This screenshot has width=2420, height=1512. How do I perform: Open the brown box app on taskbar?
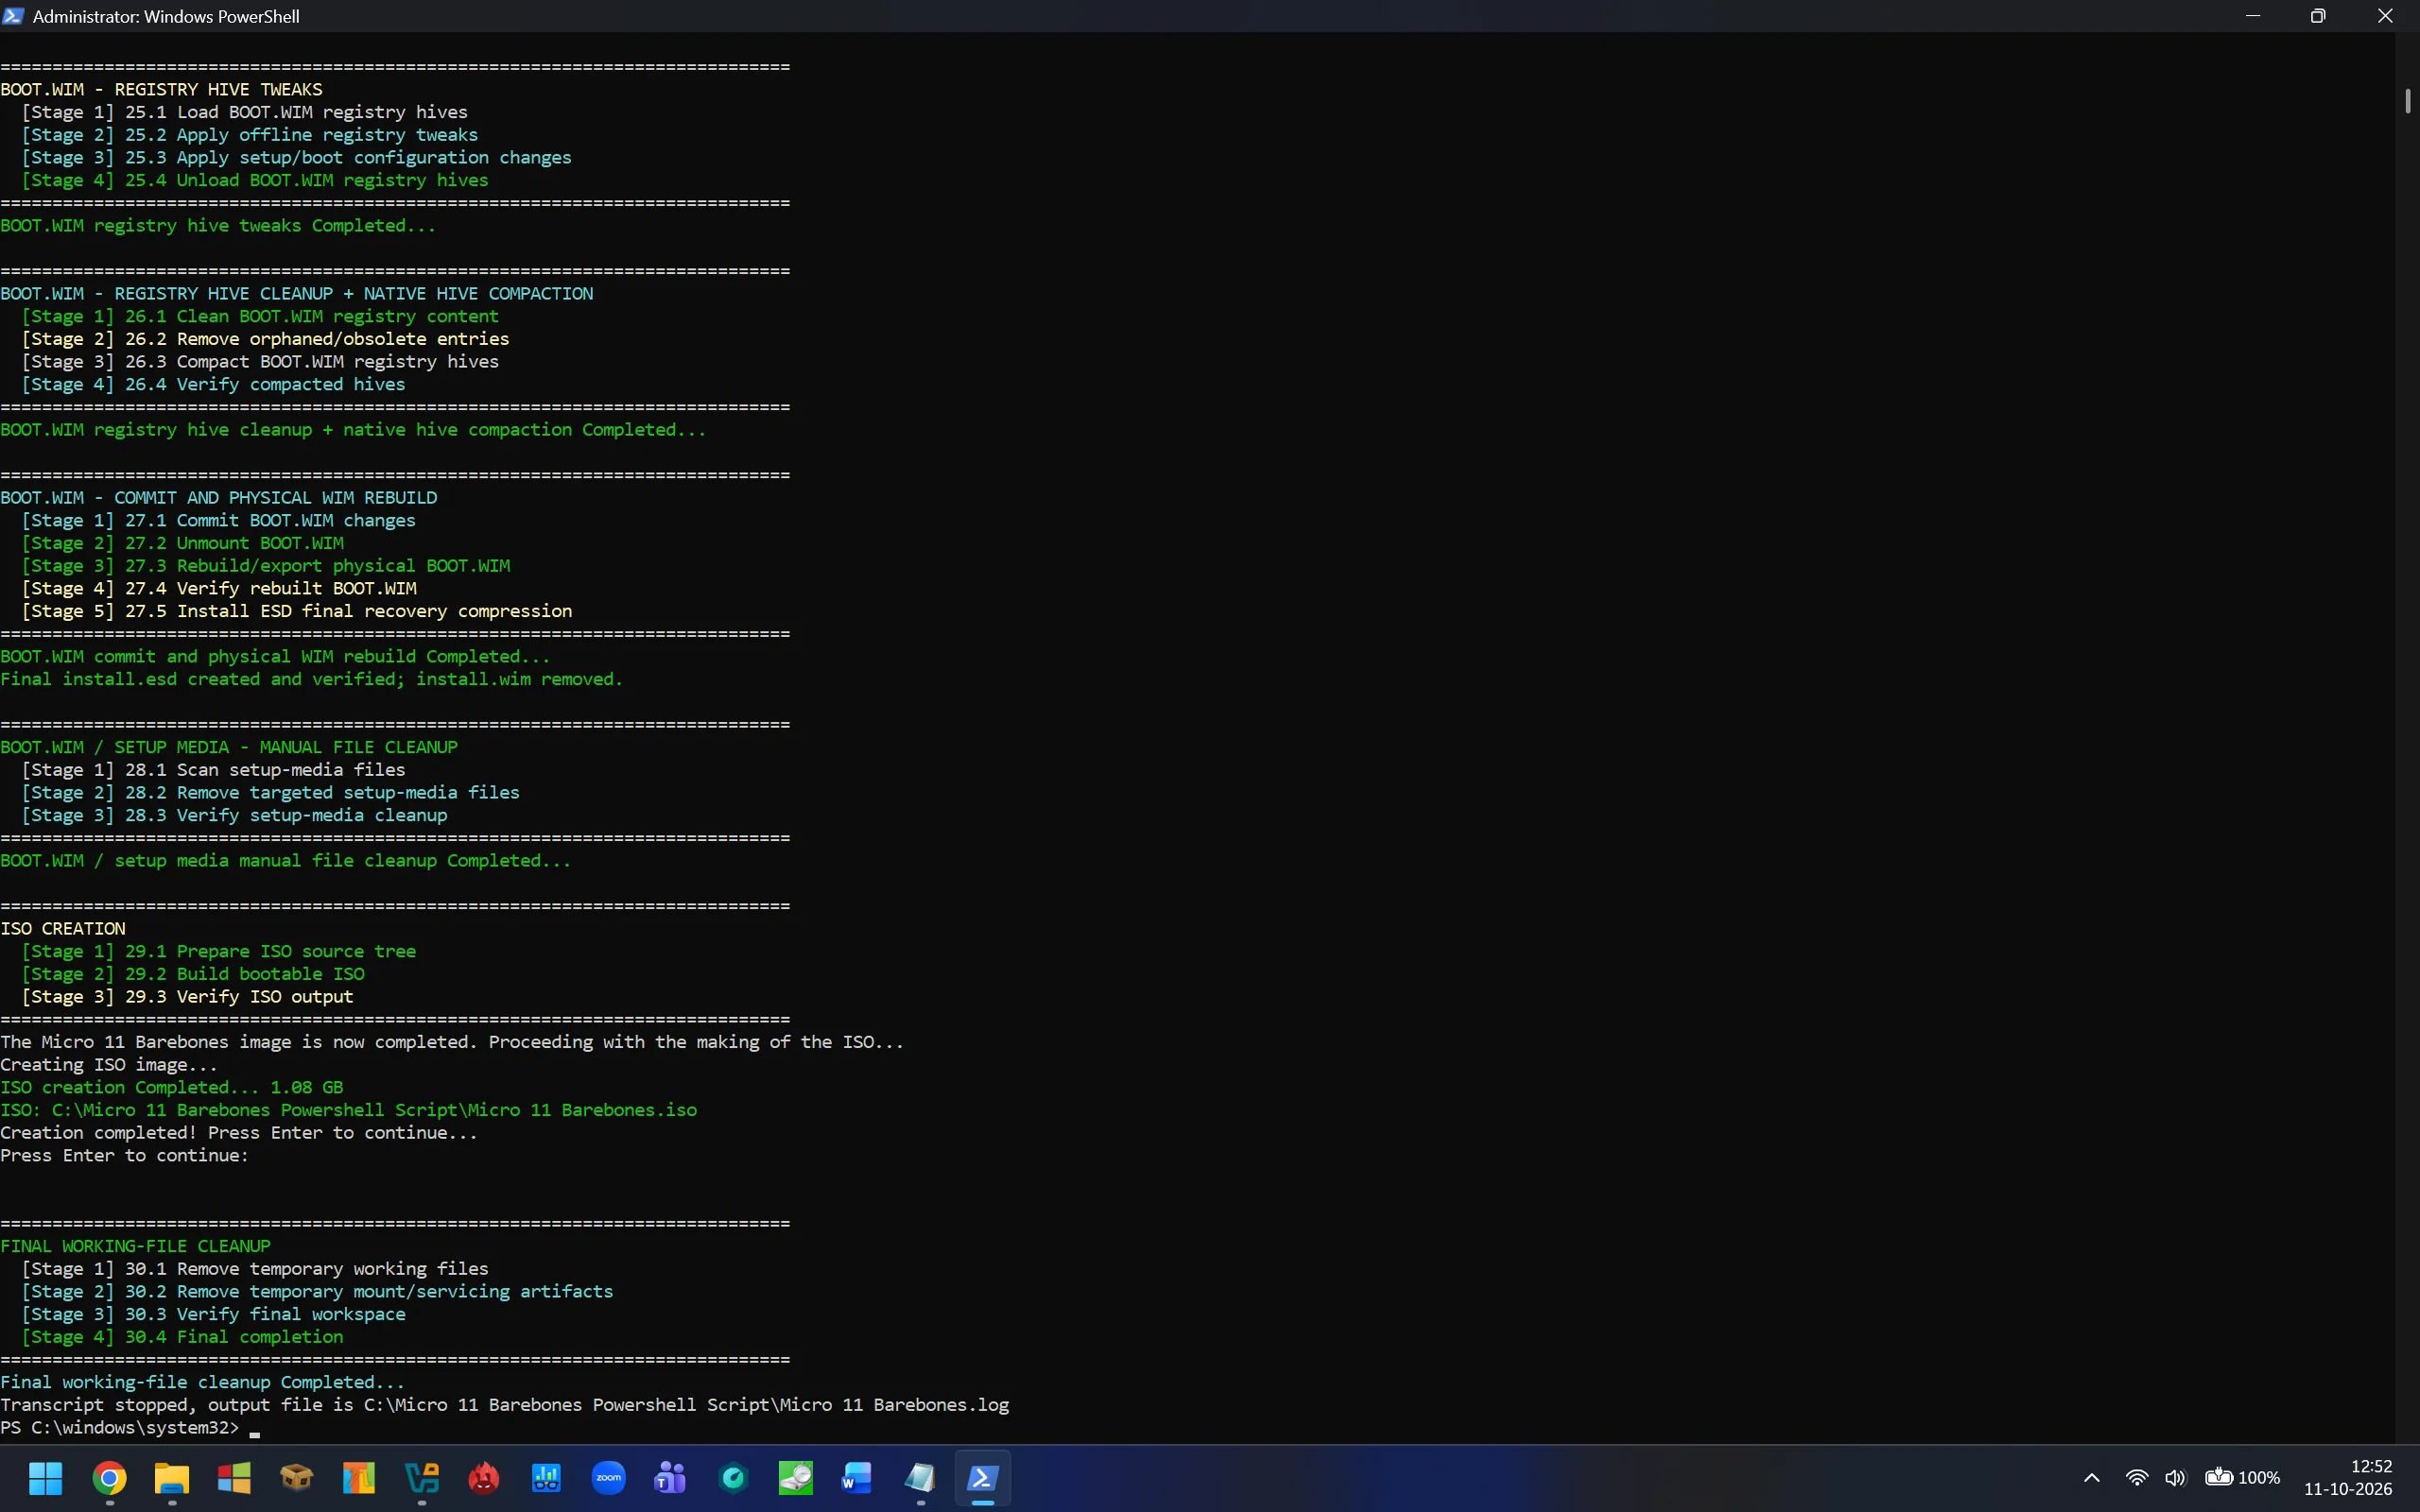297,1477
